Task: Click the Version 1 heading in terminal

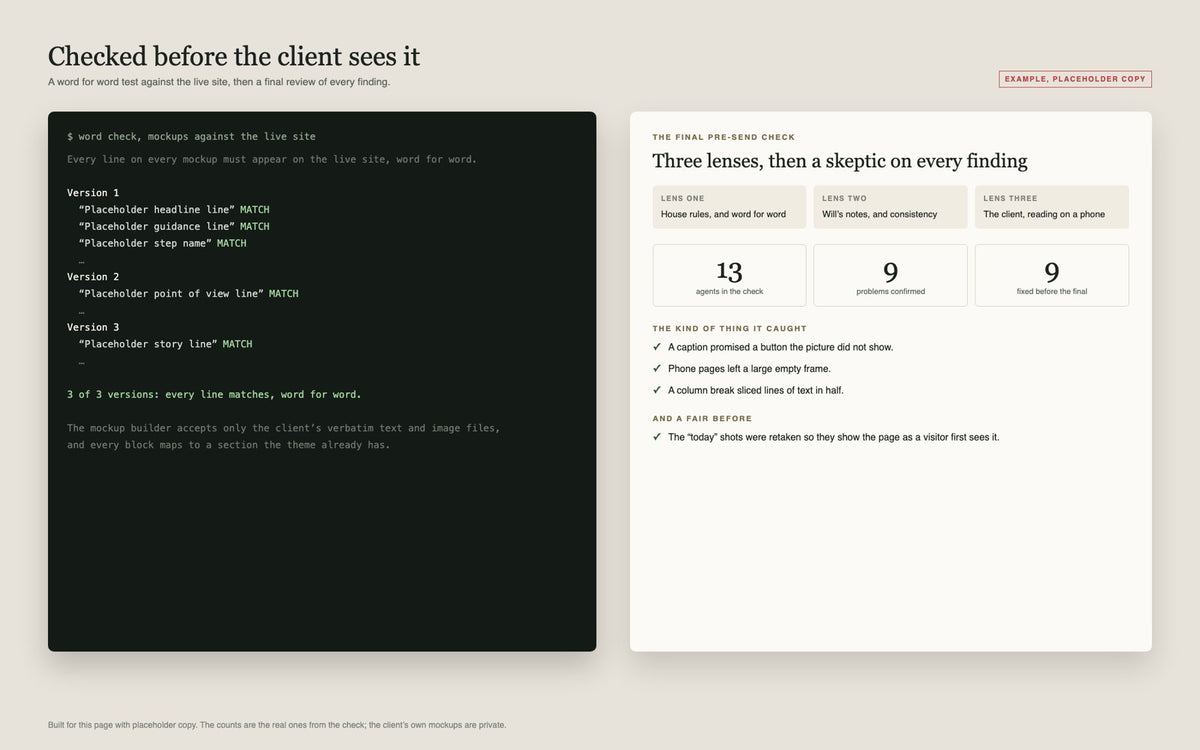Action: (x=93, y=193)
